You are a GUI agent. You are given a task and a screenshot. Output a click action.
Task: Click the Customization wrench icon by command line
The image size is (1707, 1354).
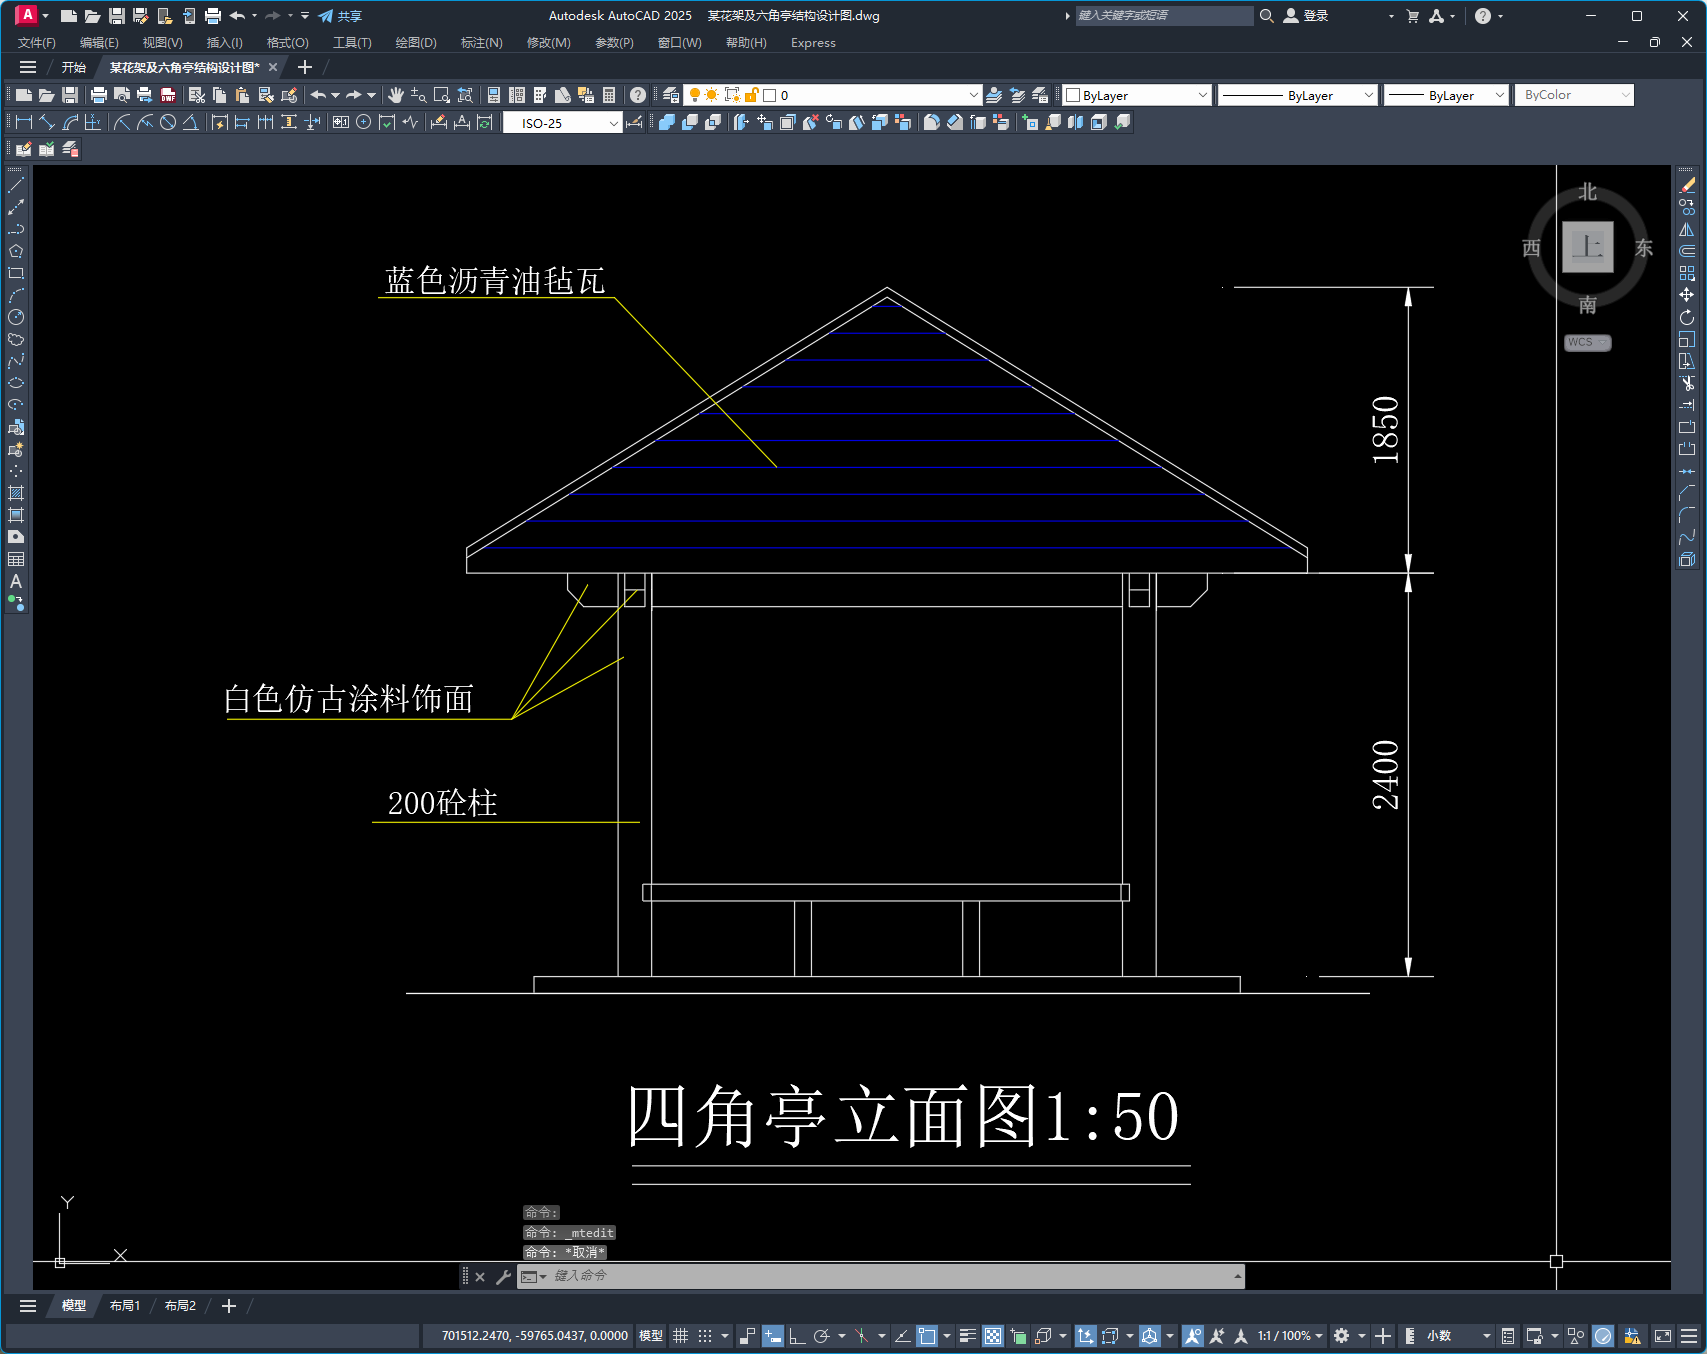503,1276
